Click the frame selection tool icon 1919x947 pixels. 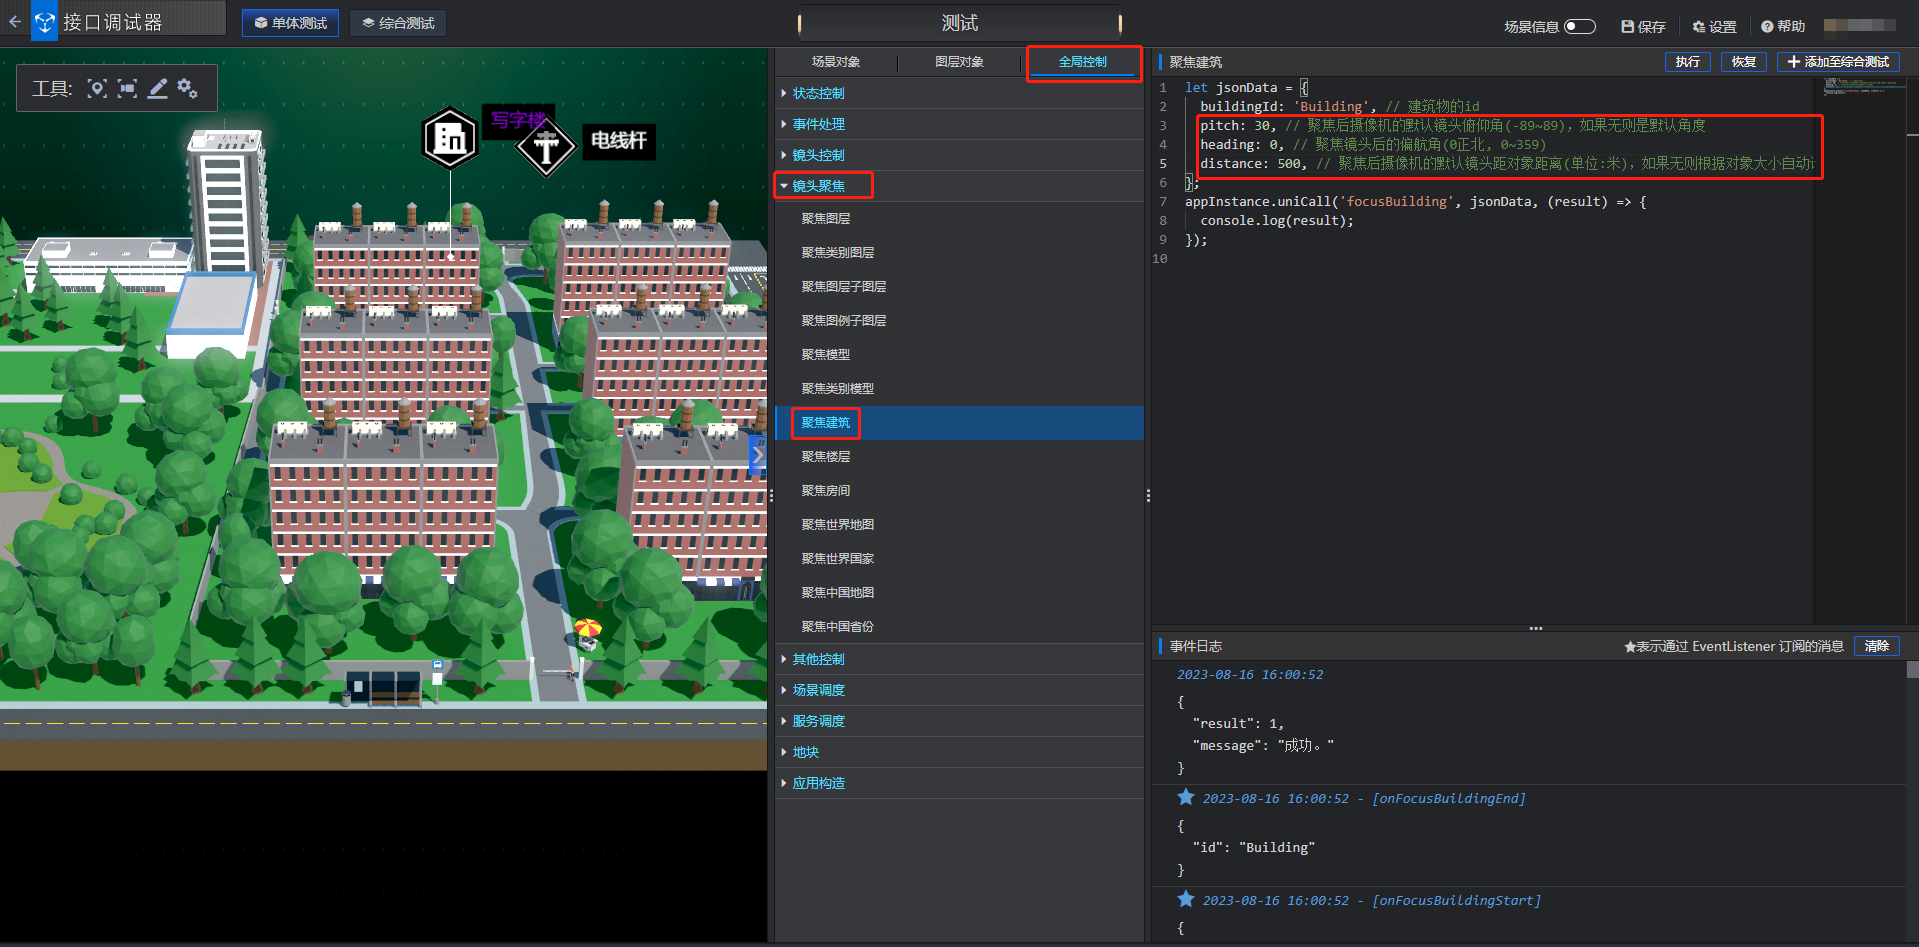[x=127, y=89]
